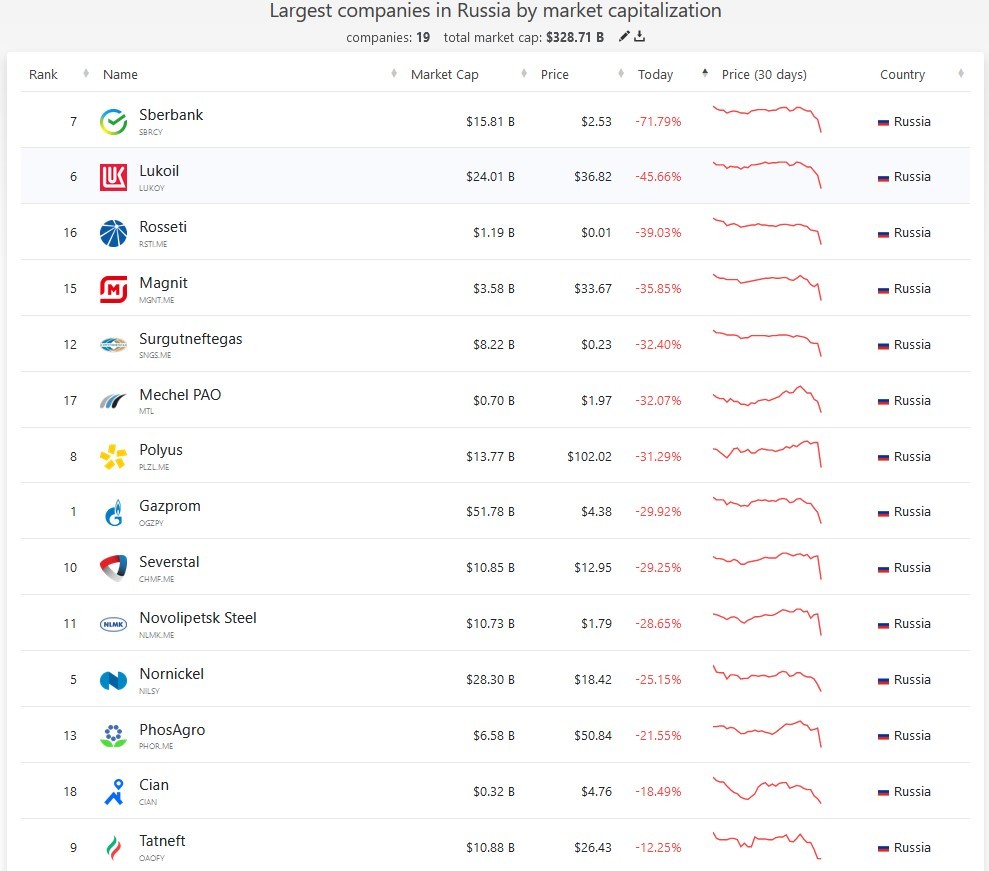Click Sberbank's -71.79% today change
The width and height of the screenshot is (989, 871).
click(x=658, y=122)
